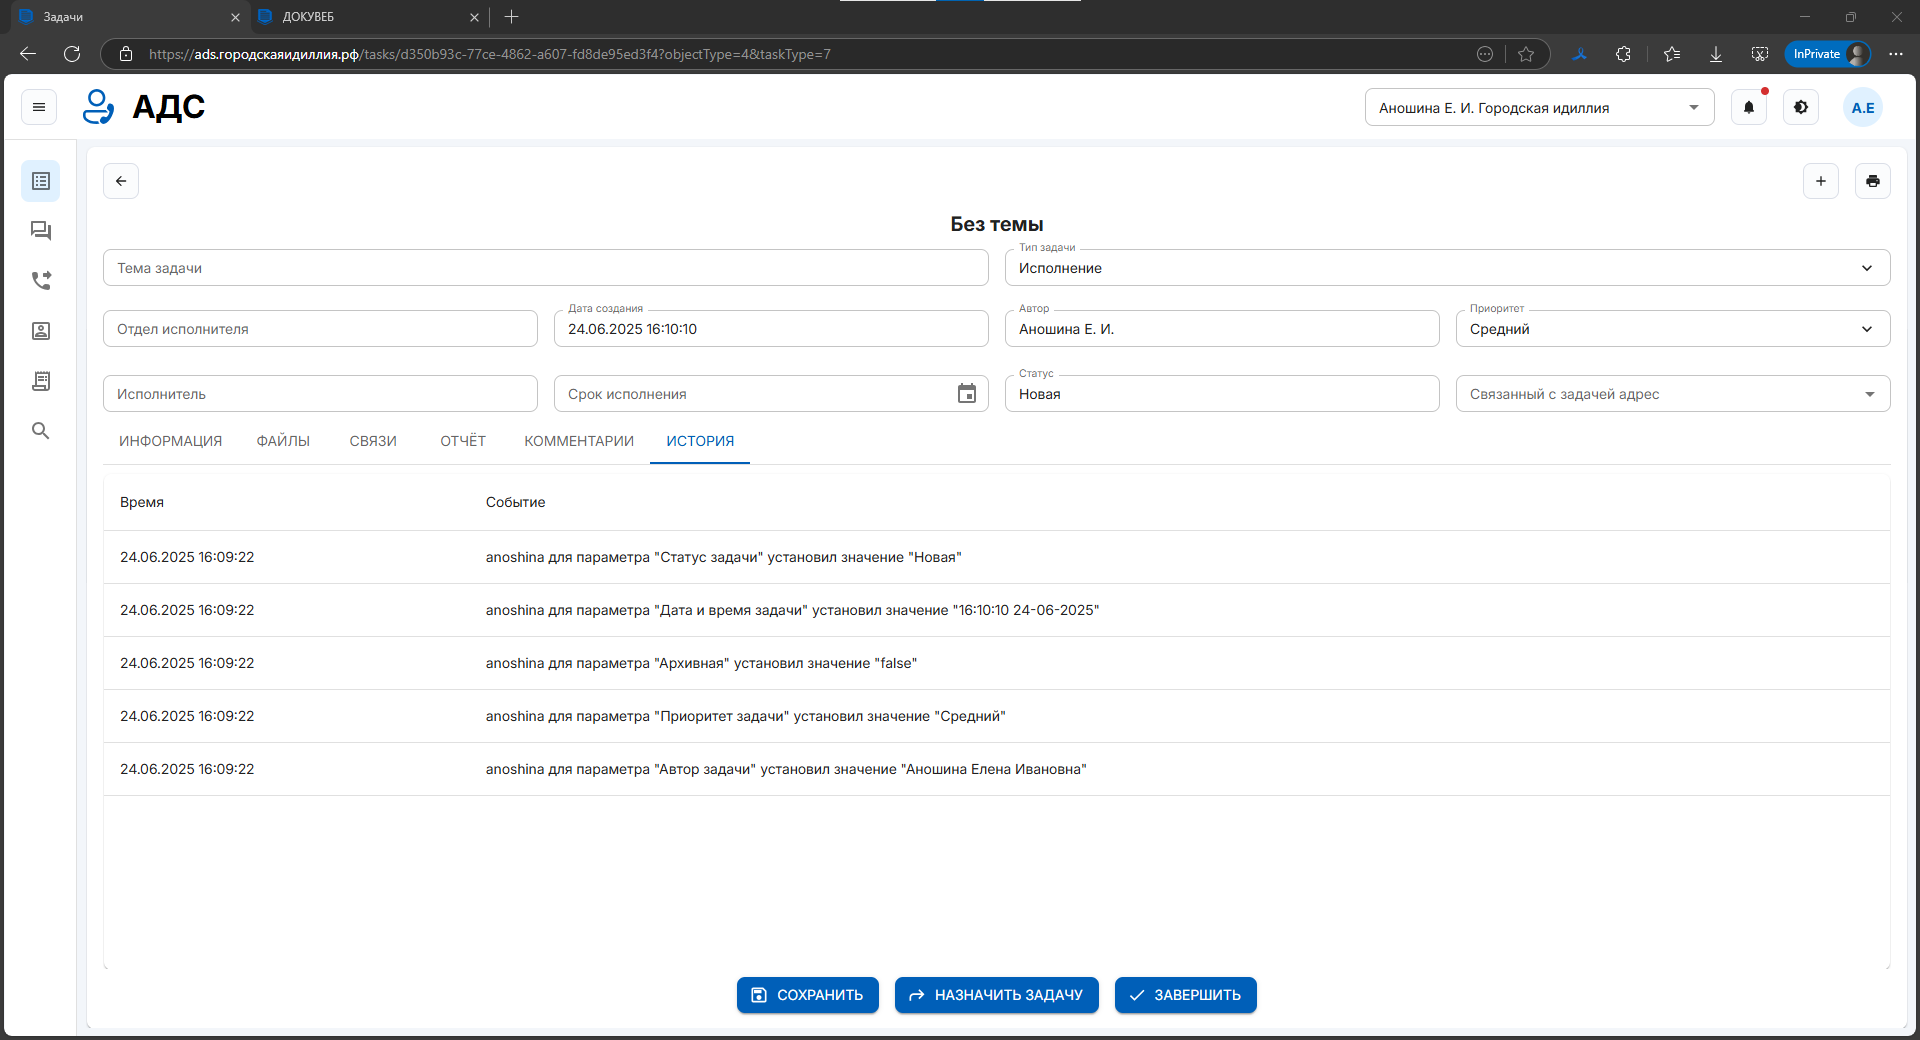This screenshot has height=1040, width=1920.
Task: Open the contacts sidebar icon
Action: (x=41, y=331)
